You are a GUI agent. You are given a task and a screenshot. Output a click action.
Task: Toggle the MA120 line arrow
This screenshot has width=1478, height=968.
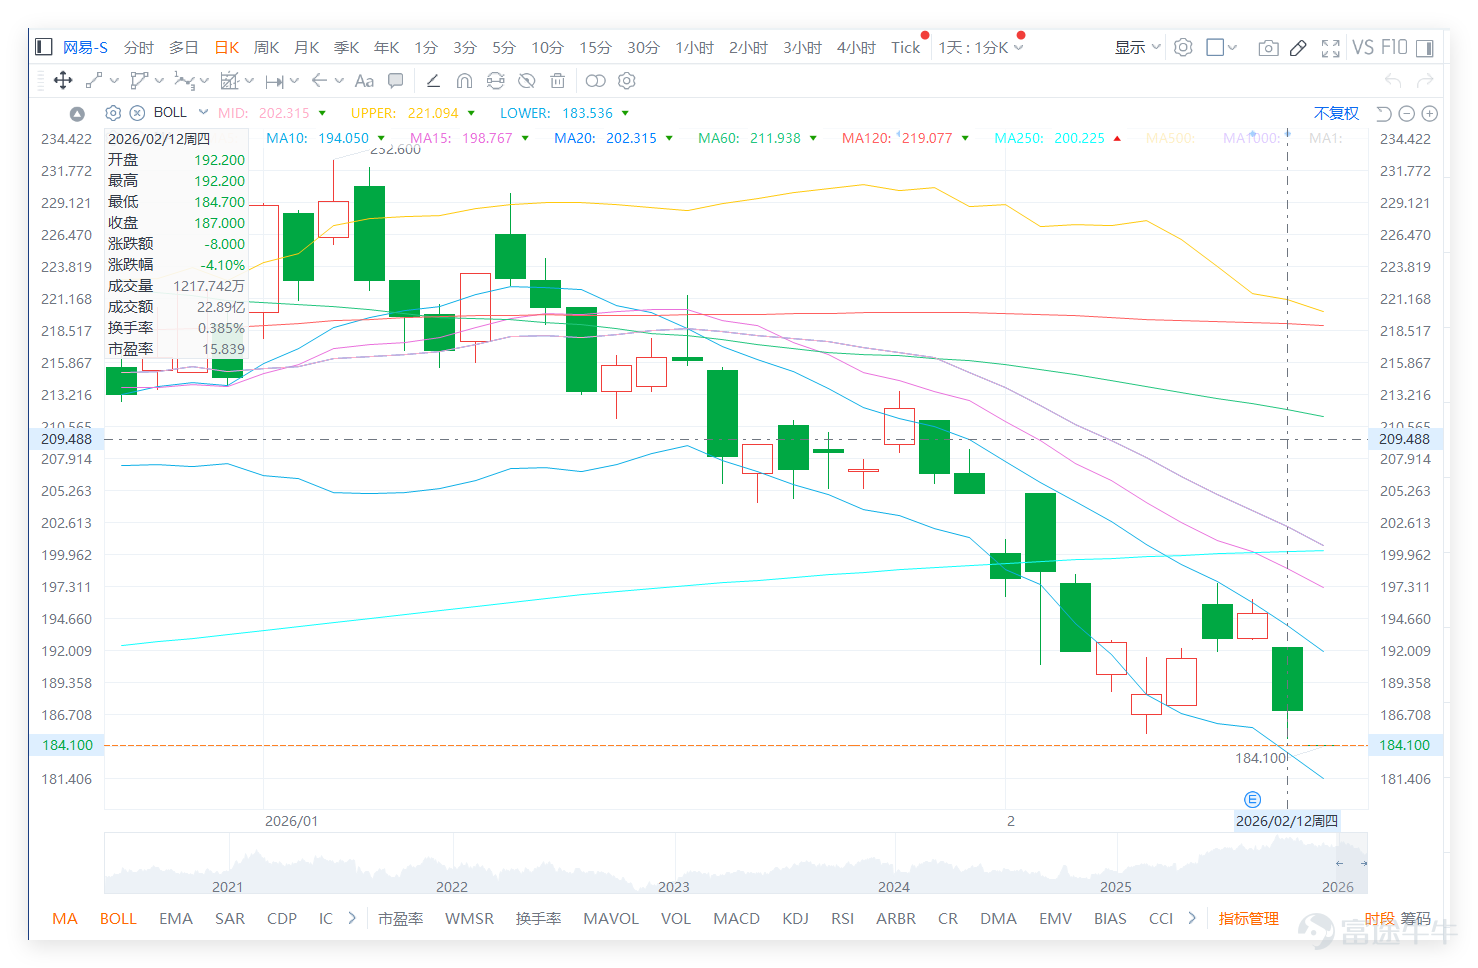coord(965,138)
